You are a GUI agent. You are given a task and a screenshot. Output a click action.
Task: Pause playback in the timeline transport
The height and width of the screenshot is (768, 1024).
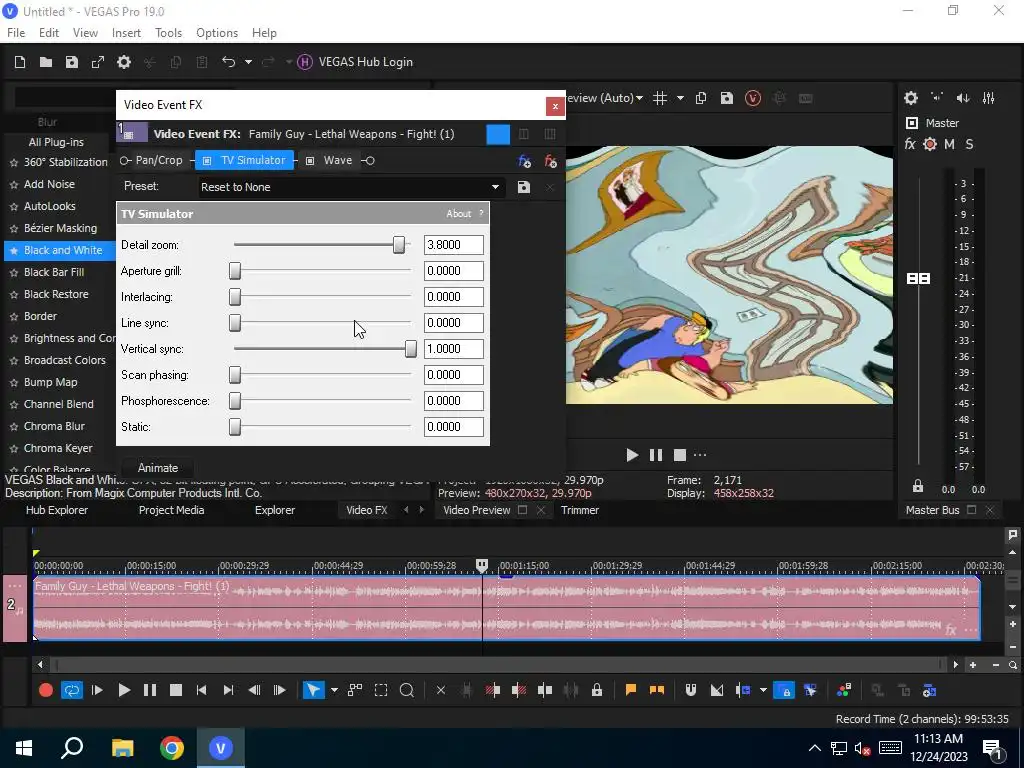[x=150, y=690]
